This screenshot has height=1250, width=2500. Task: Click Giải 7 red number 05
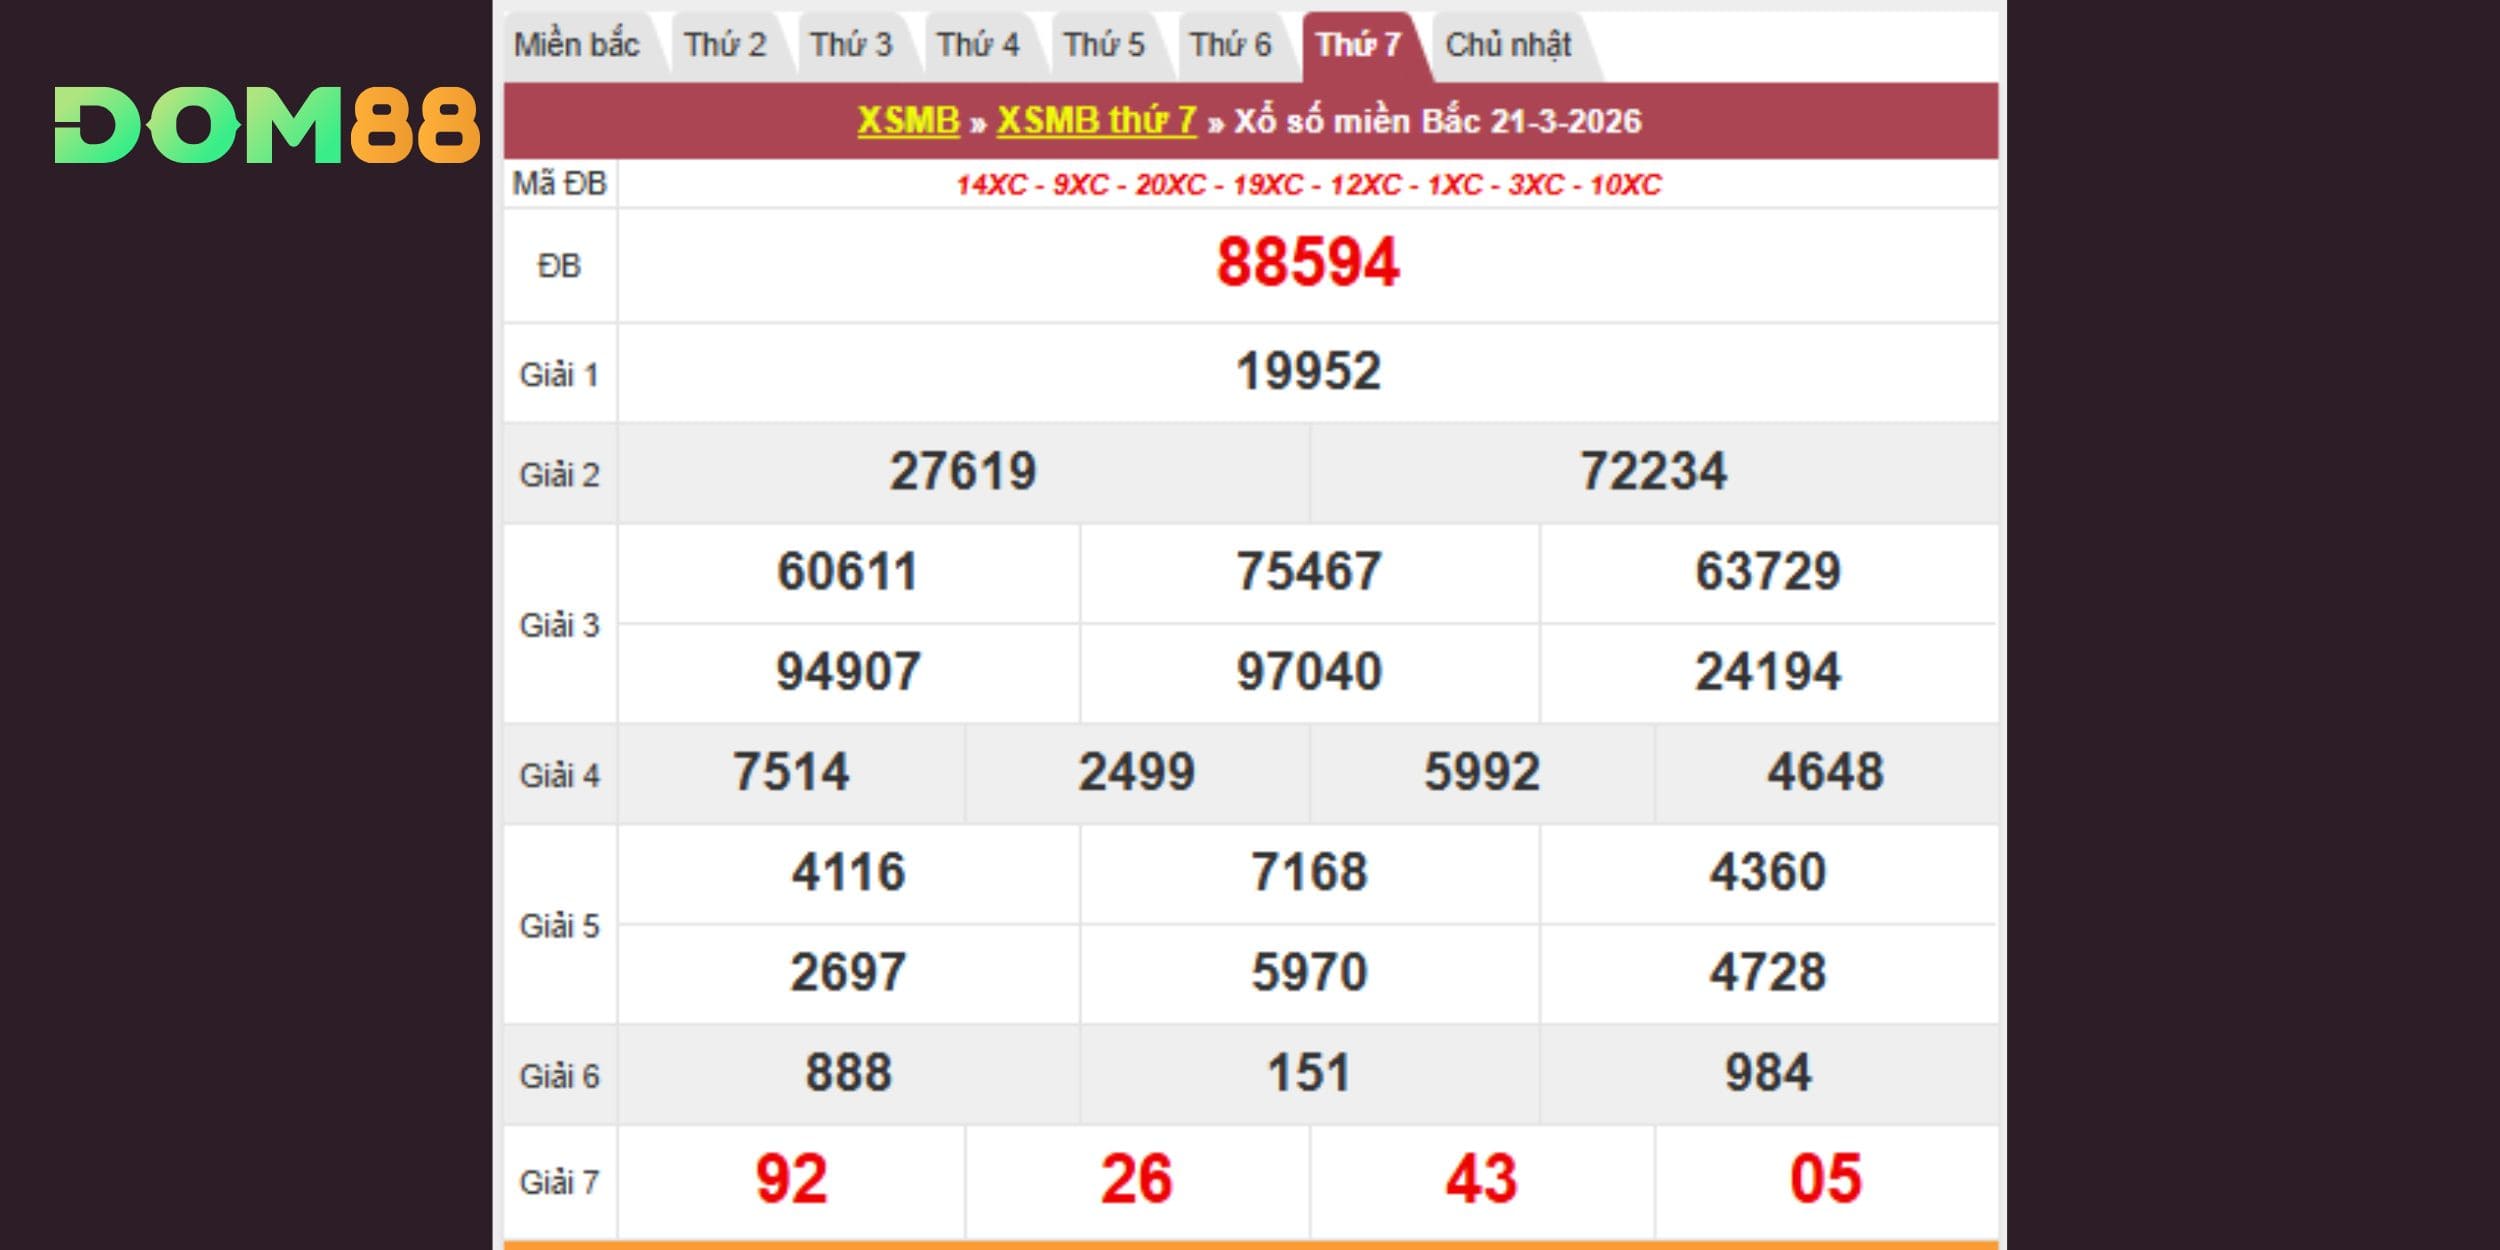1825,1179
